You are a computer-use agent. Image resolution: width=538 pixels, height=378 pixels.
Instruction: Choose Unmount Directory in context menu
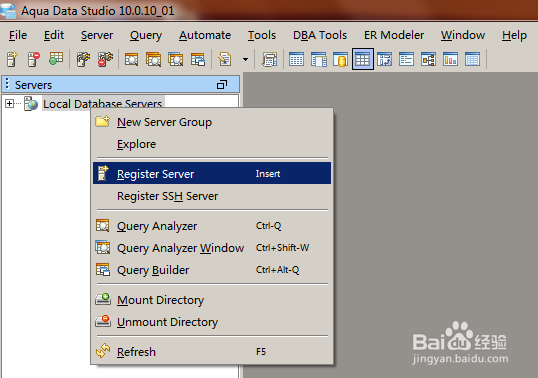[x=212, y=322]
